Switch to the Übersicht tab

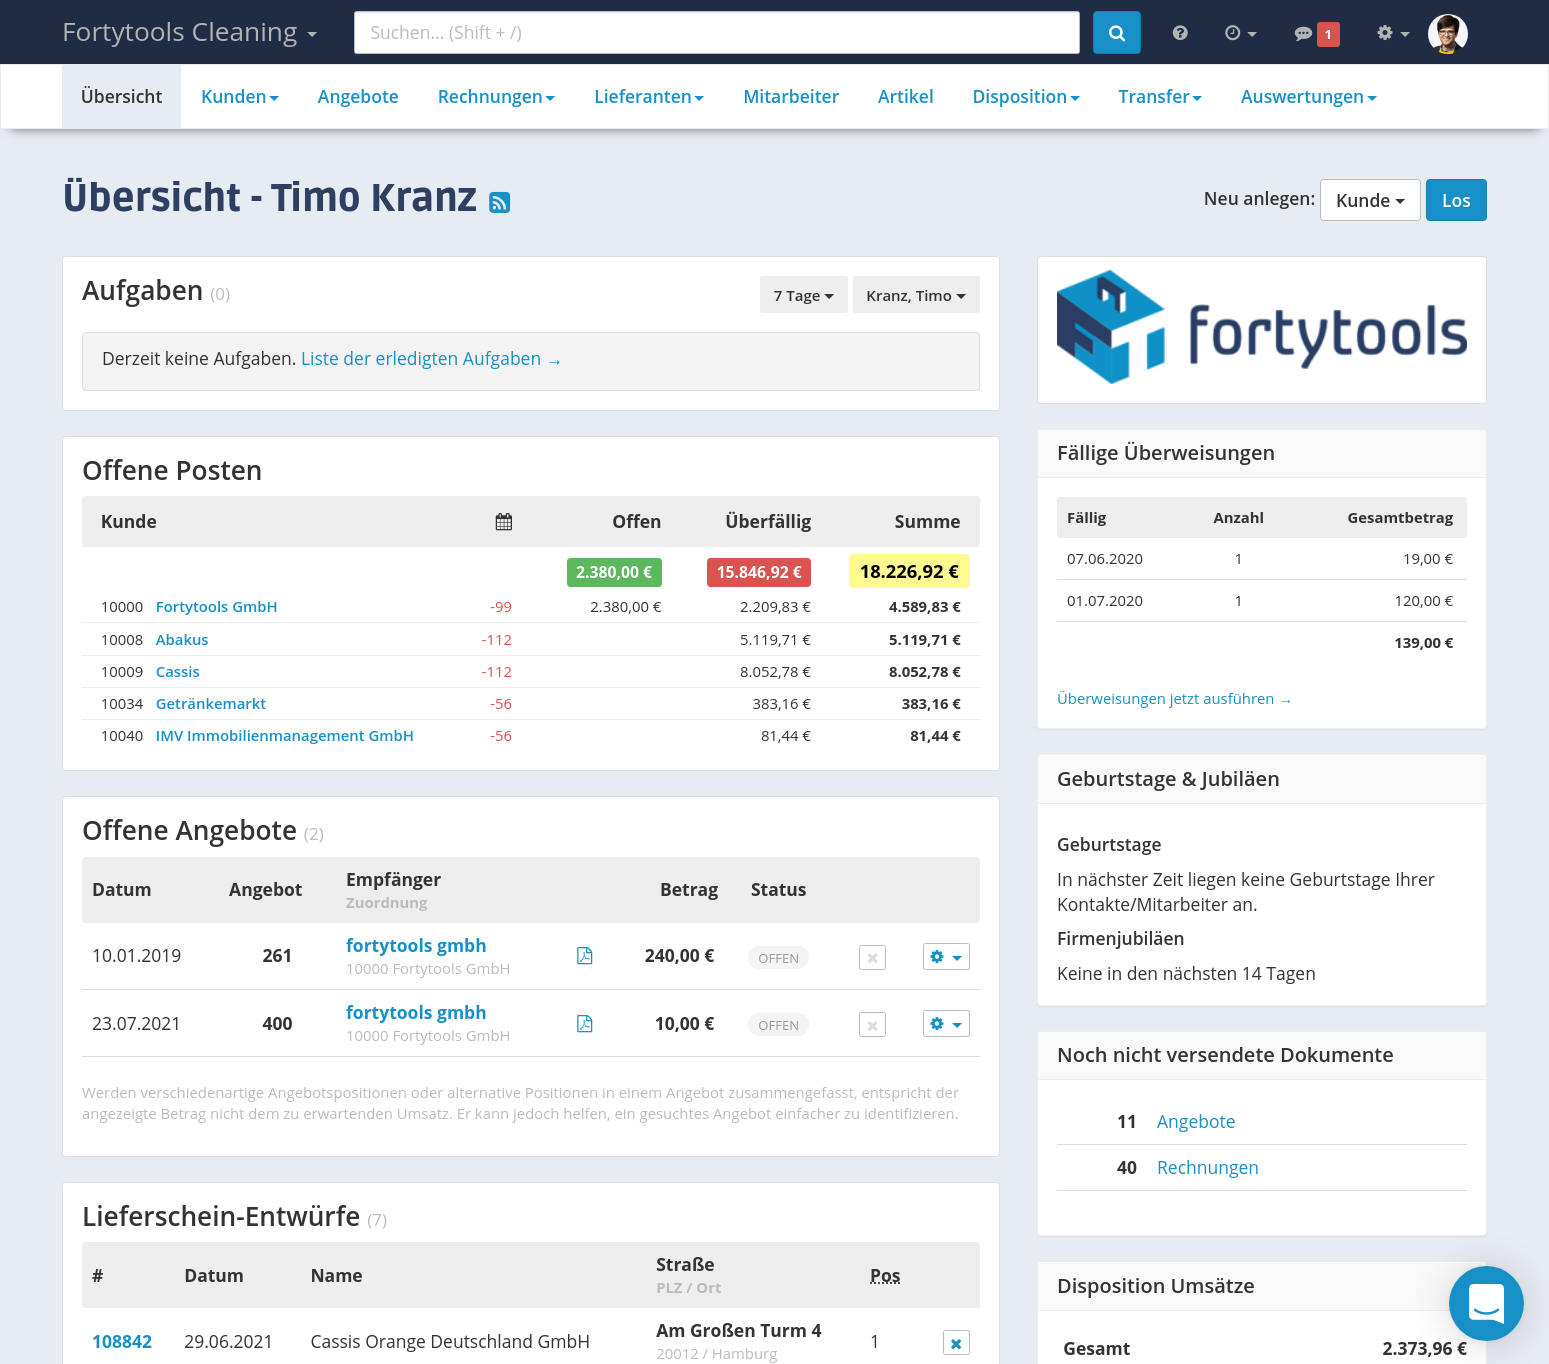(121, 96)
